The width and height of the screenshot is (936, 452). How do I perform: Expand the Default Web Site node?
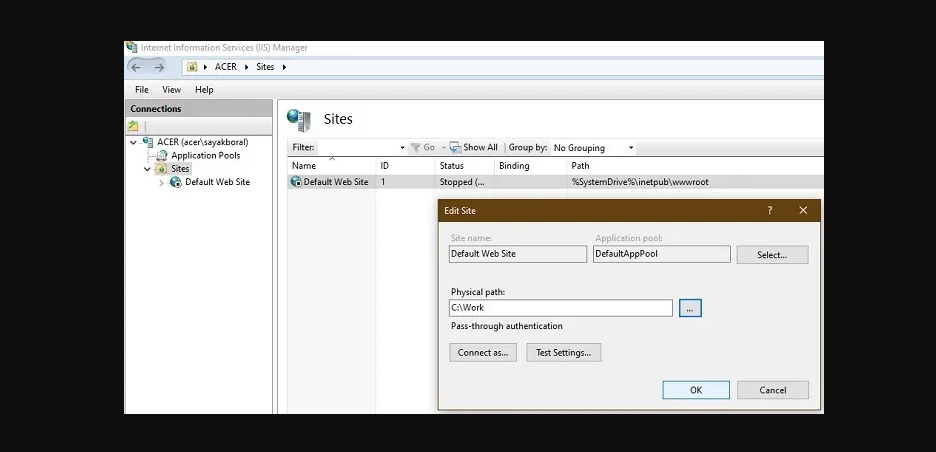point(161,183)
